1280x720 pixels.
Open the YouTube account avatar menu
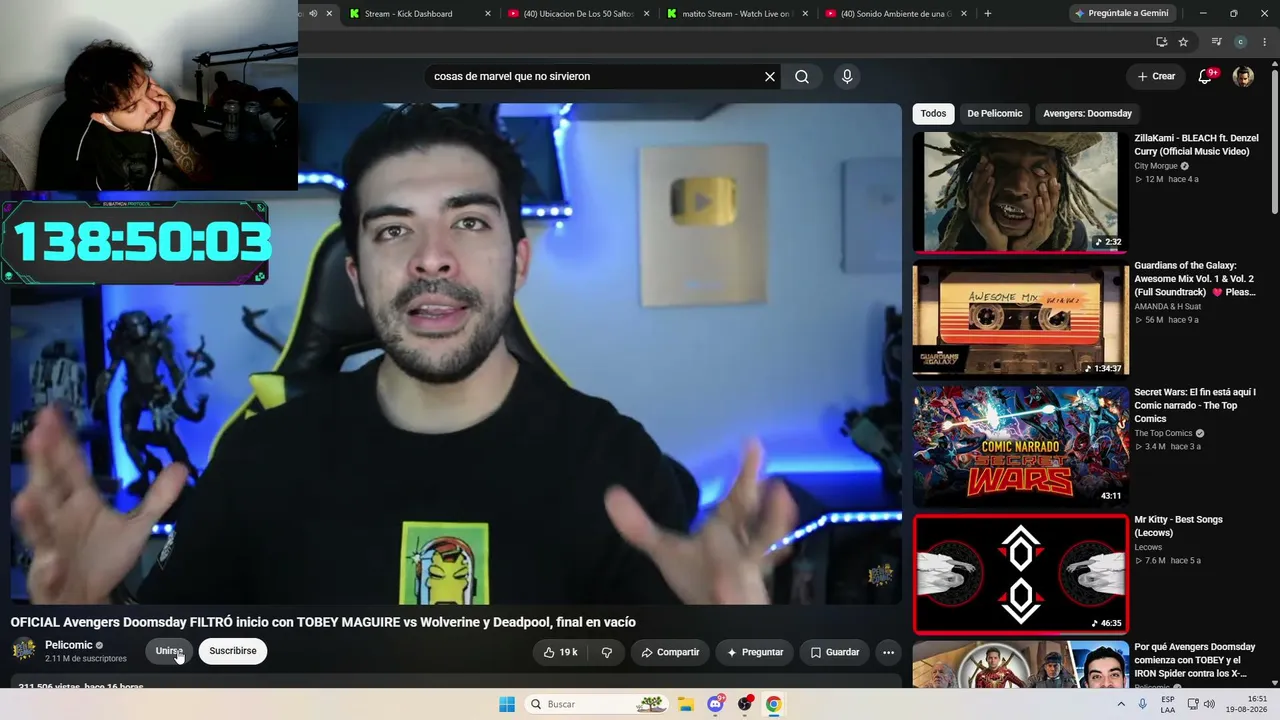pos(1243,76)
